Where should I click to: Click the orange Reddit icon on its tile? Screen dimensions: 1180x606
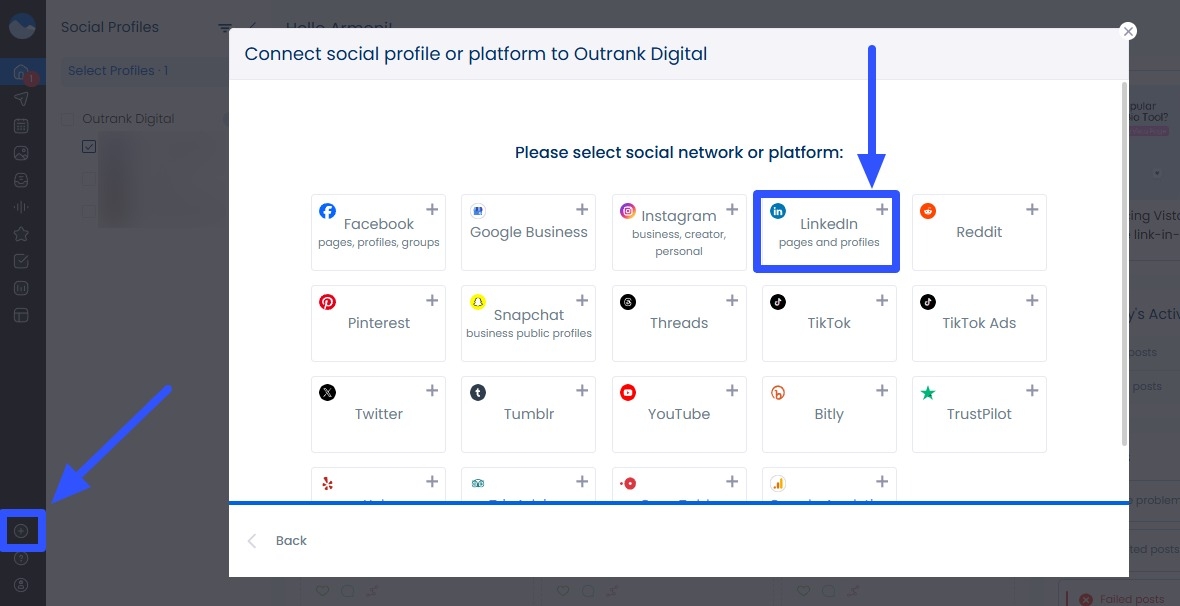tap(928, 211)
